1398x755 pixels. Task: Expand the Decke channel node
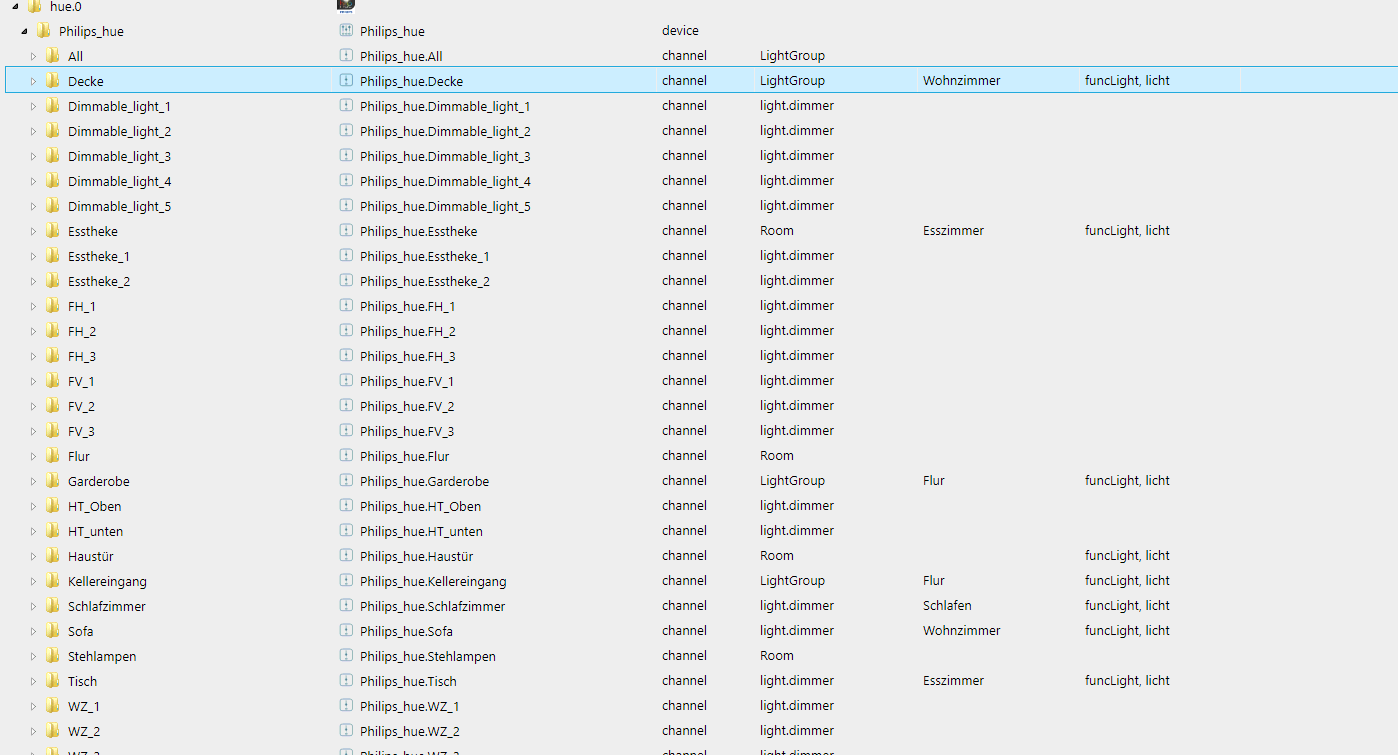pos(33,81)
